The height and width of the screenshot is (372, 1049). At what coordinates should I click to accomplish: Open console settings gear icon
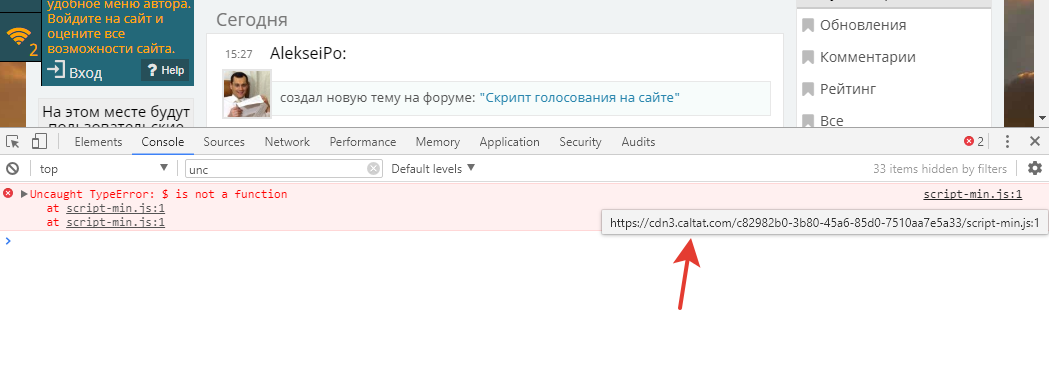tap(1035, 168)
